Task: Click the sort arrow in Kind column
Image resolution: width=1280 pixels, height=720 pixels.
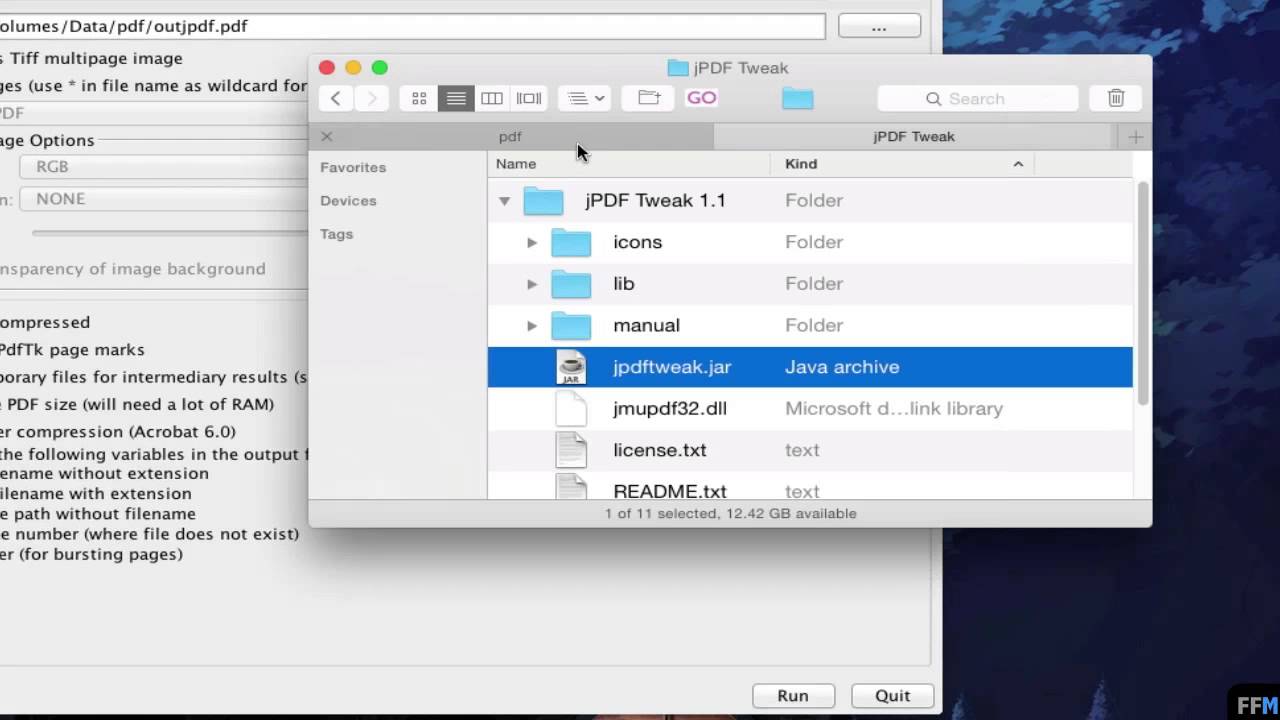Action: (1018, 164)
